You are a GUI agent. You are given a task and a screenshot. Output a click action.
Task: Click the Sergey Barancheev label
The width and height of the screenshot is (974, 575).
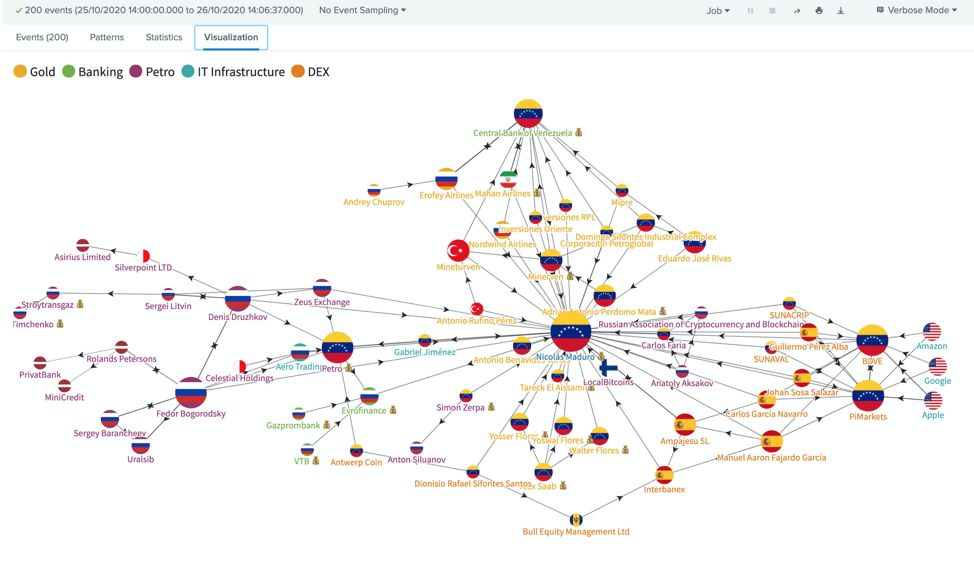(110, 433)
